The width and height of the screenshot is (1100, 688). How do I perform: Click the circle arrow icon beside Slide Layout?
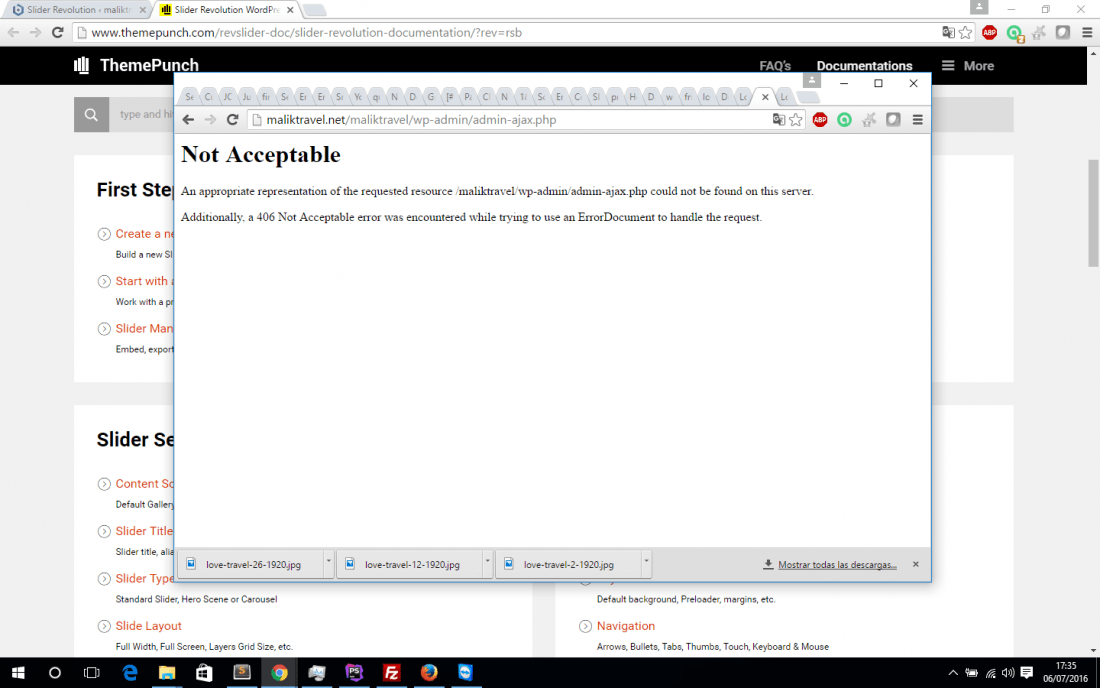point(104,626)
